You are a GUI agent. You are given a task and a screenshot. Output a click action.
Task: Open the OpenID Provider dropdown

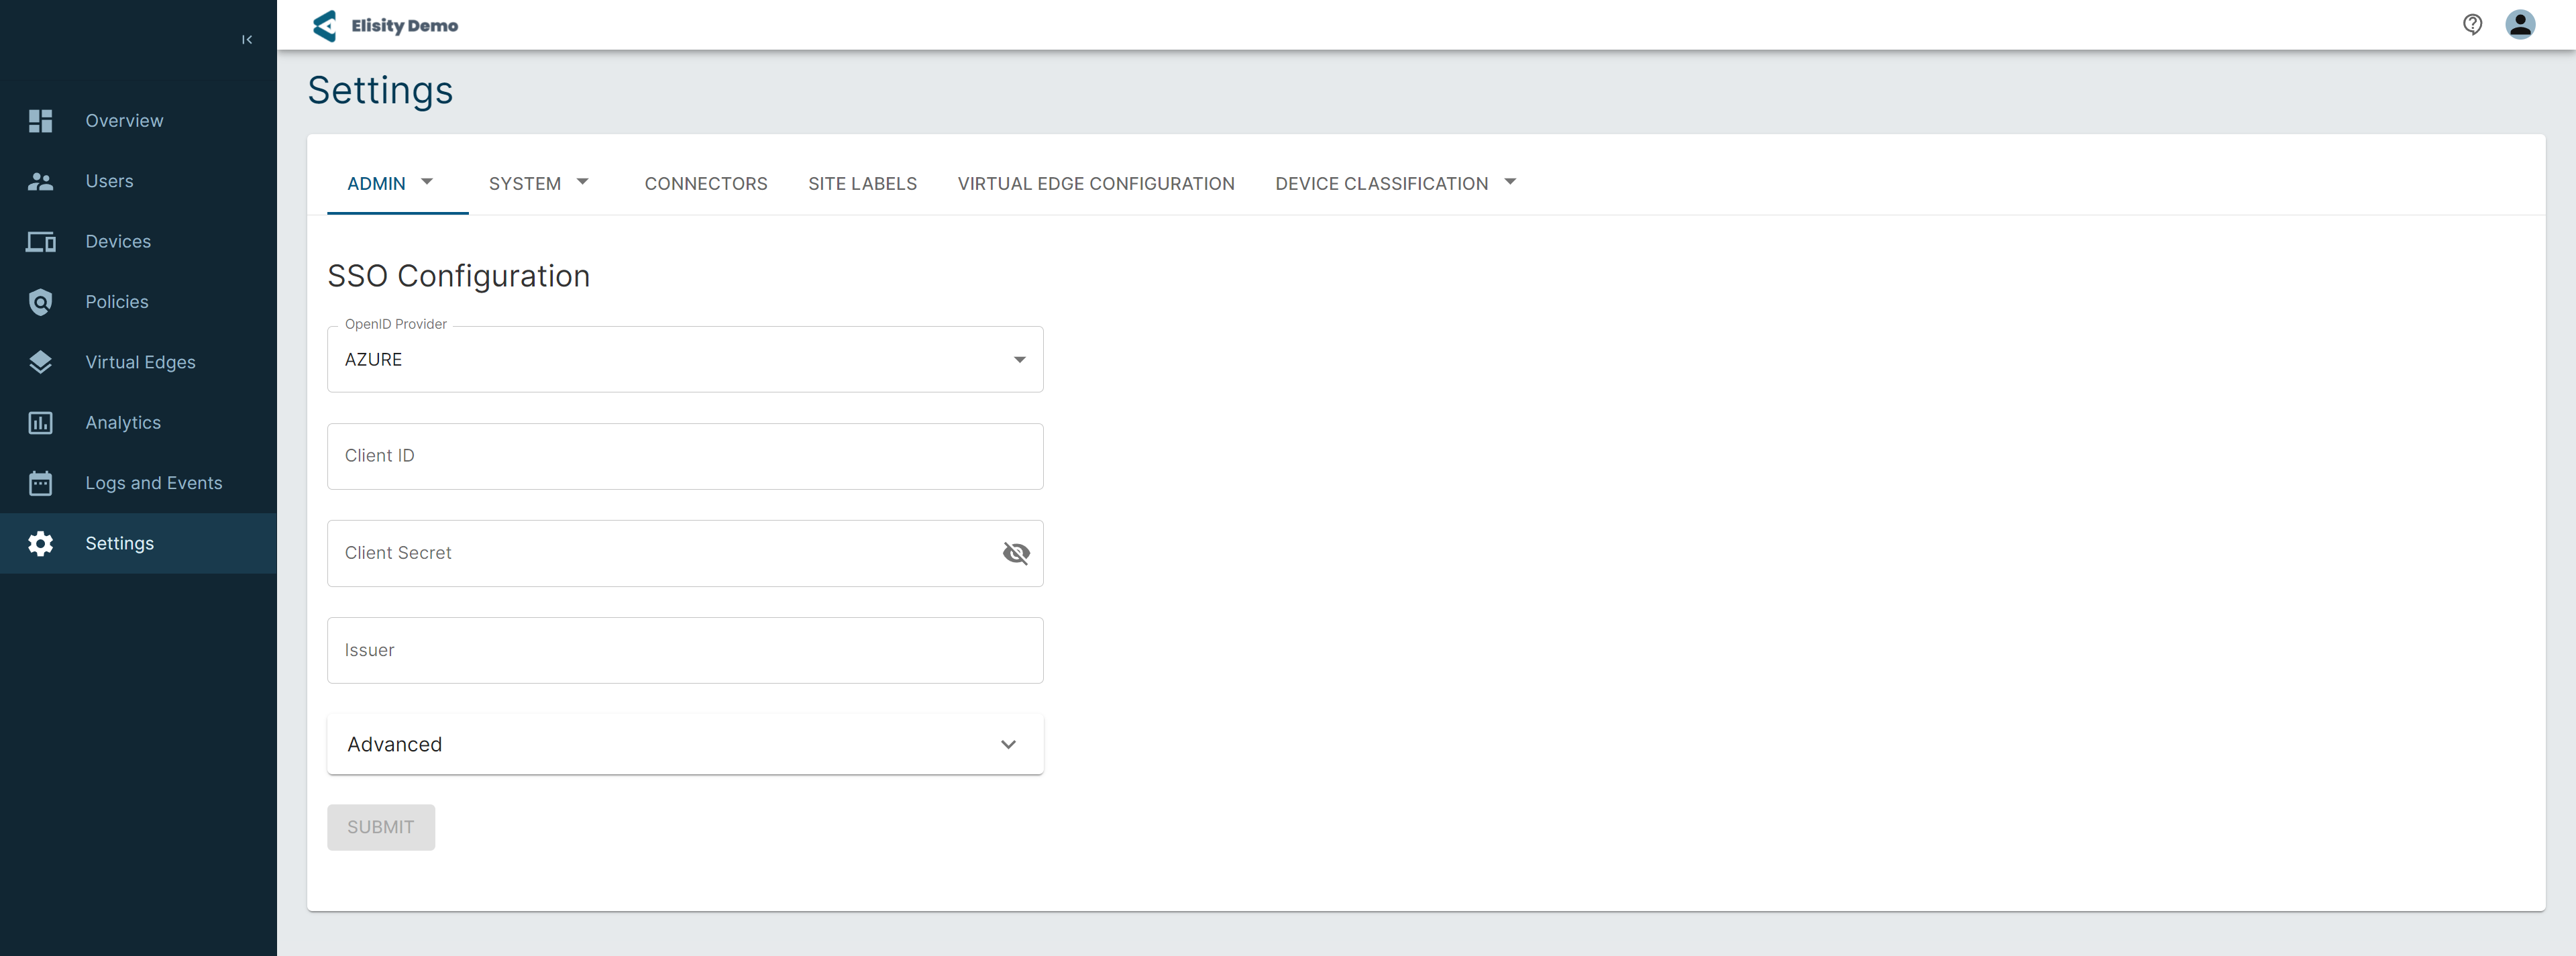(685, 359)
